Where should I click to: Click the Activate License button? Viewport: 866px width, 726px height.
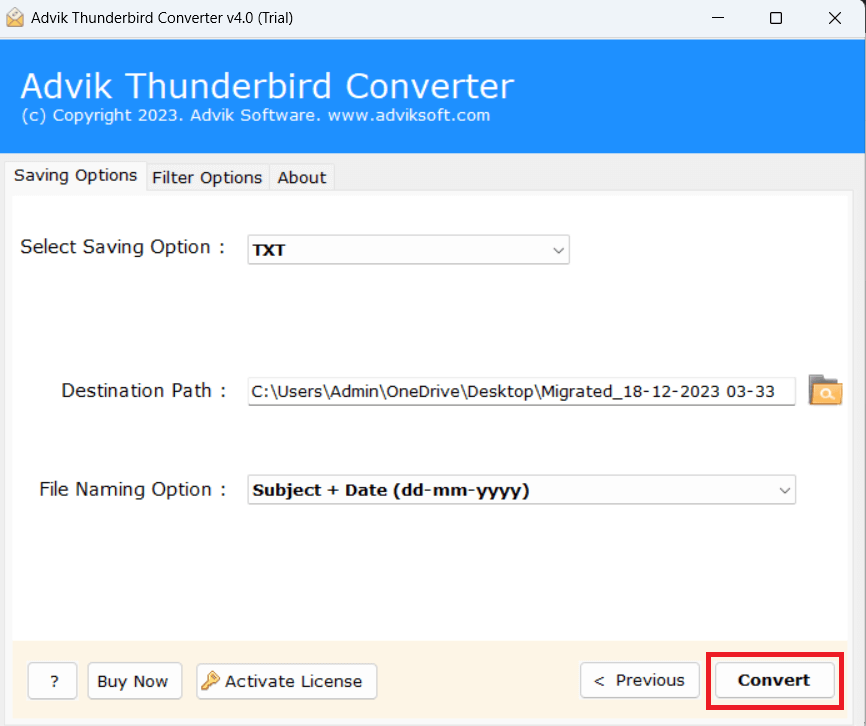287,681
